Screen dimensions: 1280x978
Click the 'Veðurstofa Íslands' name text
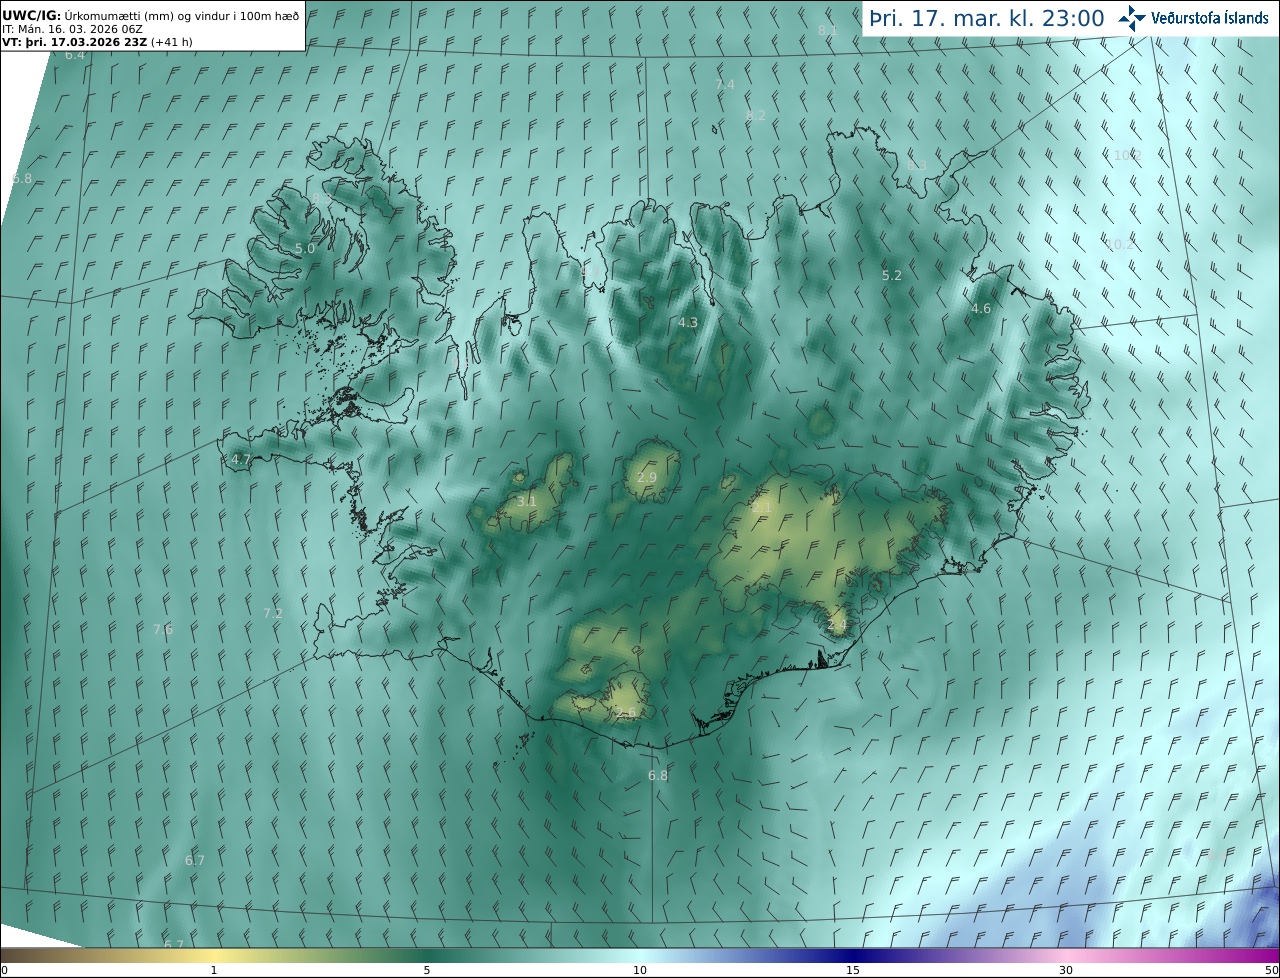[x=1210, y=18]
